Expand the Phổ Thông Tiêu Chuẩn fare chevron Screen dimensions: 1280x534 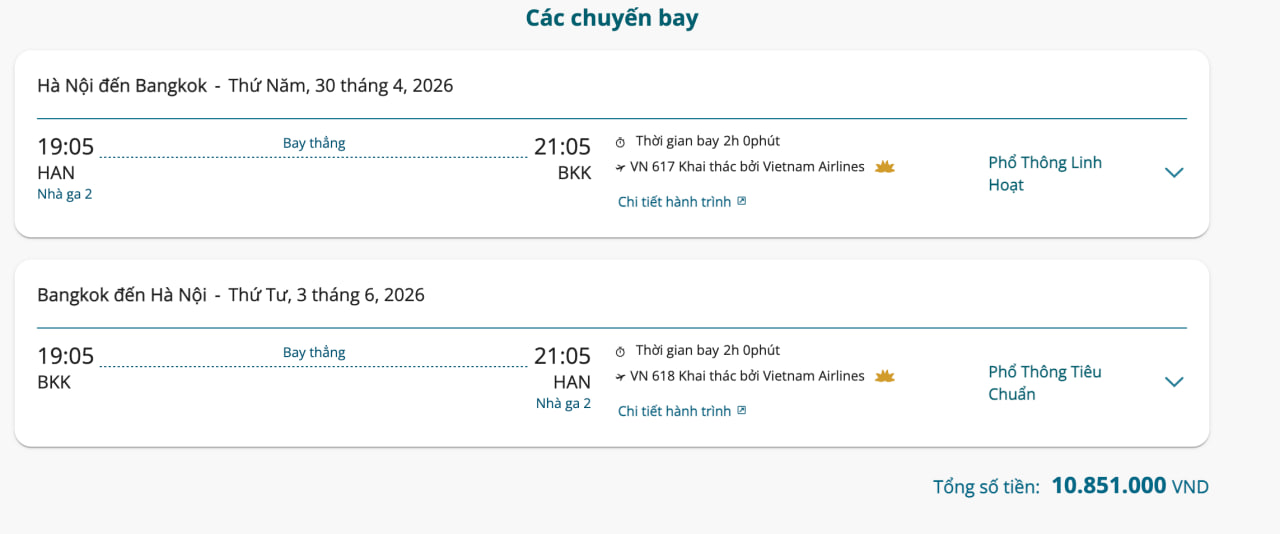point(1174,382)
